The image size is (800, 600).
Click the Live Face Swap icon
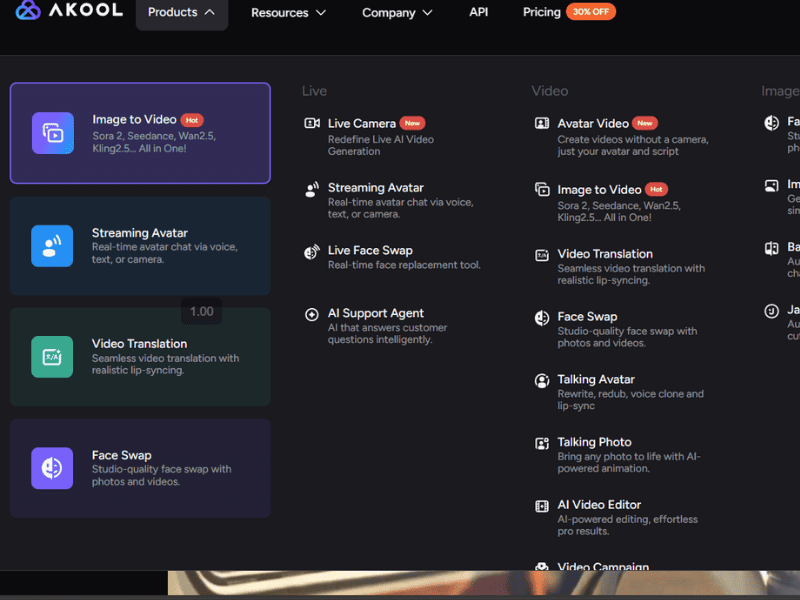312,251
